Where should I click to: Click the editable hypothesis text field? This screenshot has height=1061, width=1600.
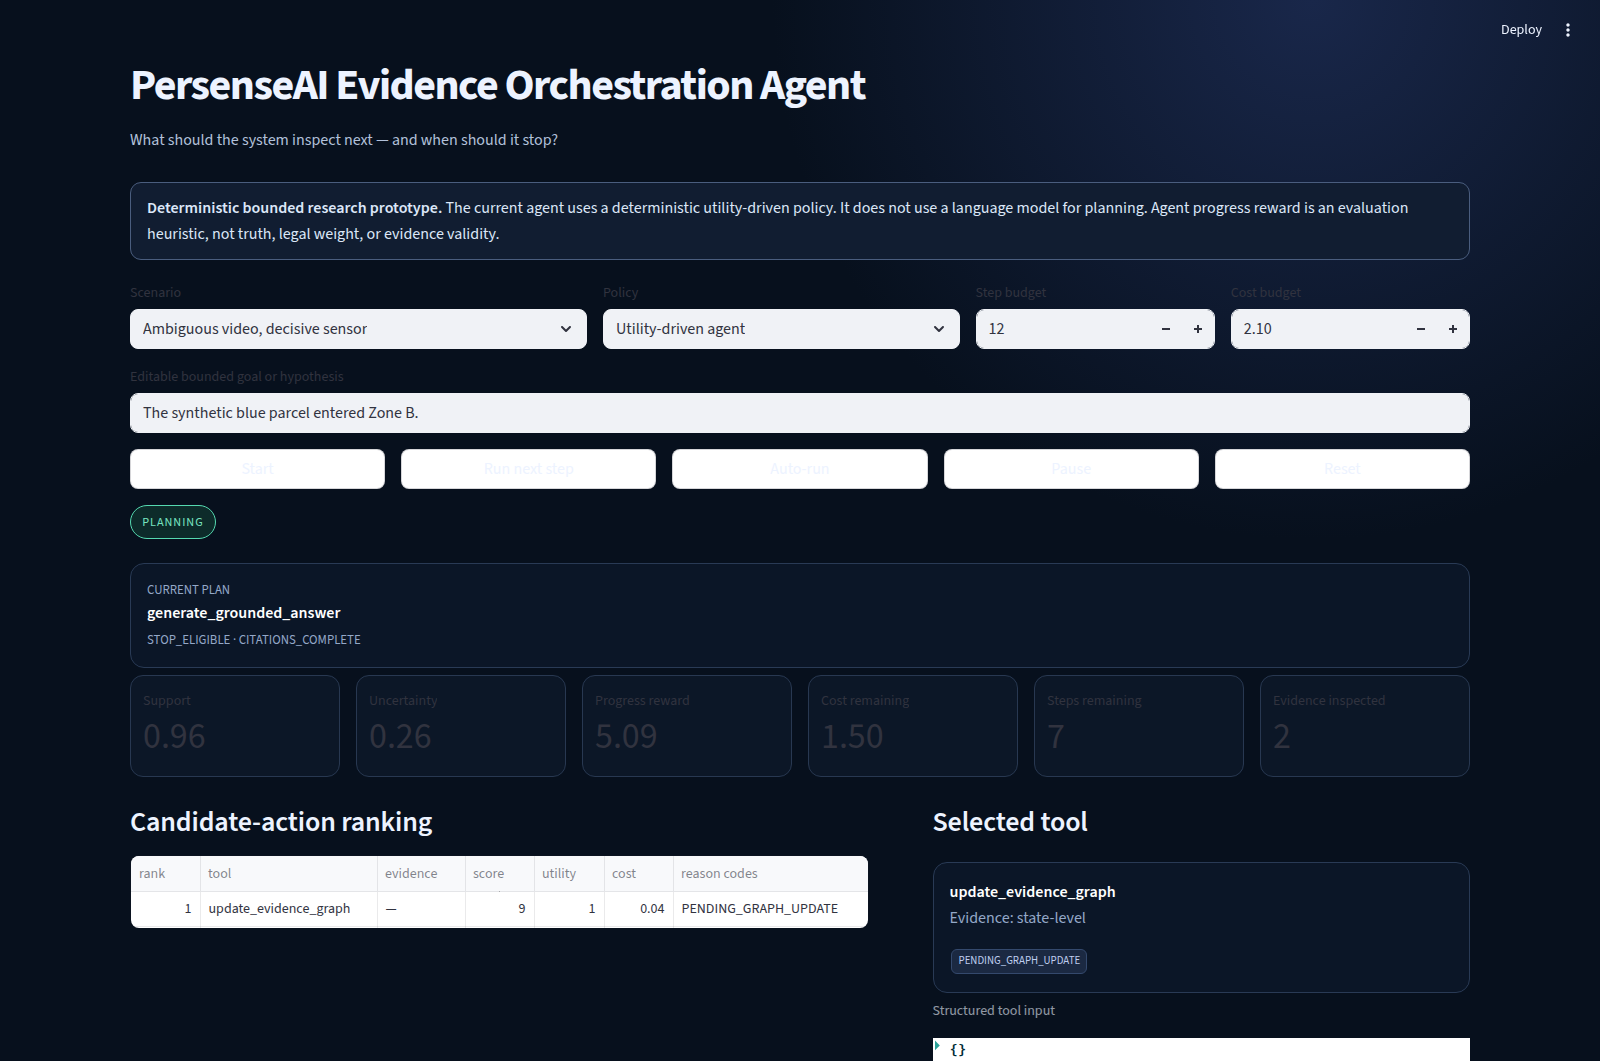pyautogui.click(x=800, y=413)
